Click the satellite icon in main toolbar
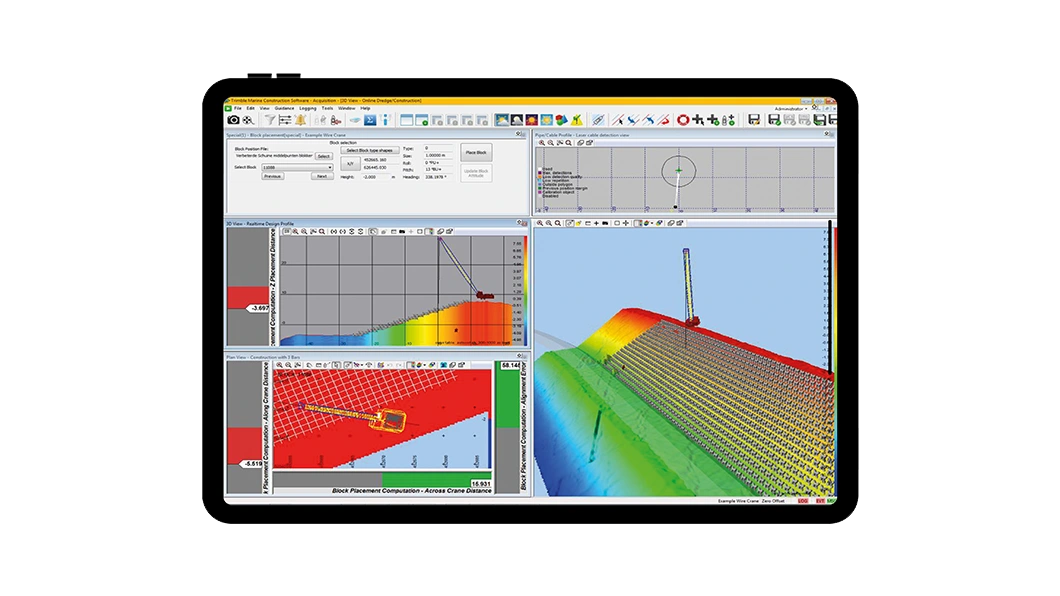Image resolution: width=1060 pixels, height=596 pixels. point(598,120)
